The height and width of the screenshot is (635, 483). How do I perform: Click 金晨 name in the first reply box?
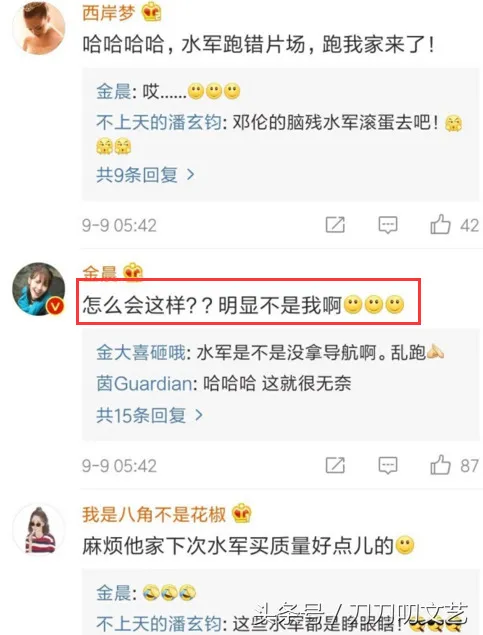click(113, 92)
